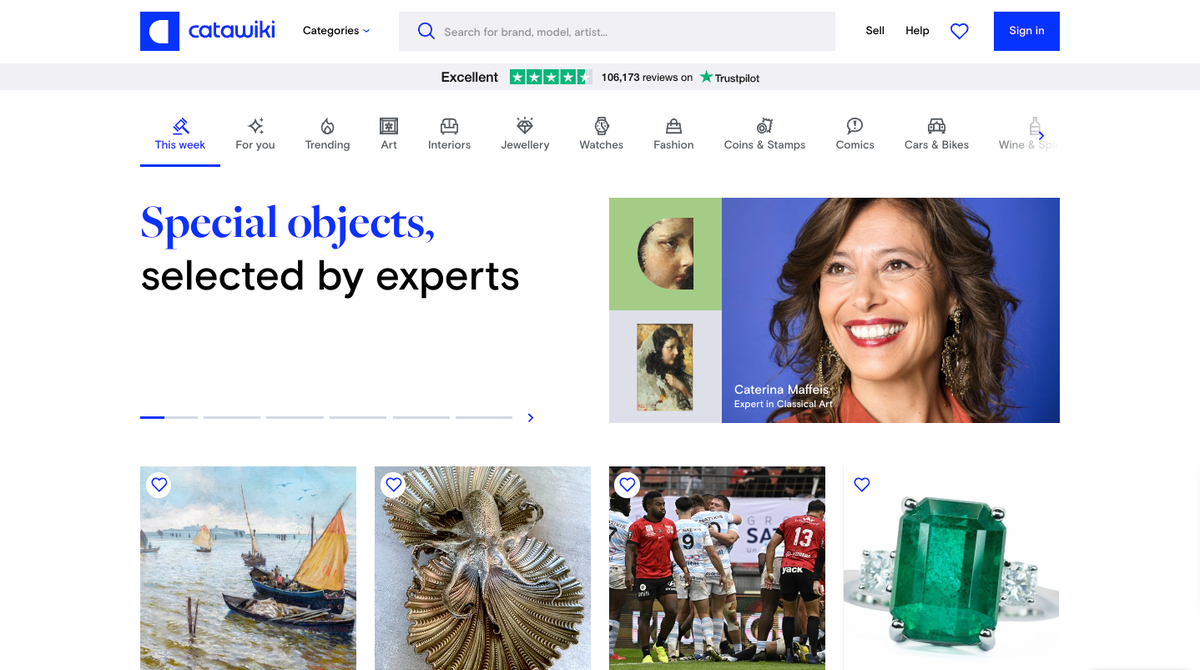This screenshot has width=1200, height=670.
Task: Click the Interiors sofa icon
Action: click(x=450, y=126)
